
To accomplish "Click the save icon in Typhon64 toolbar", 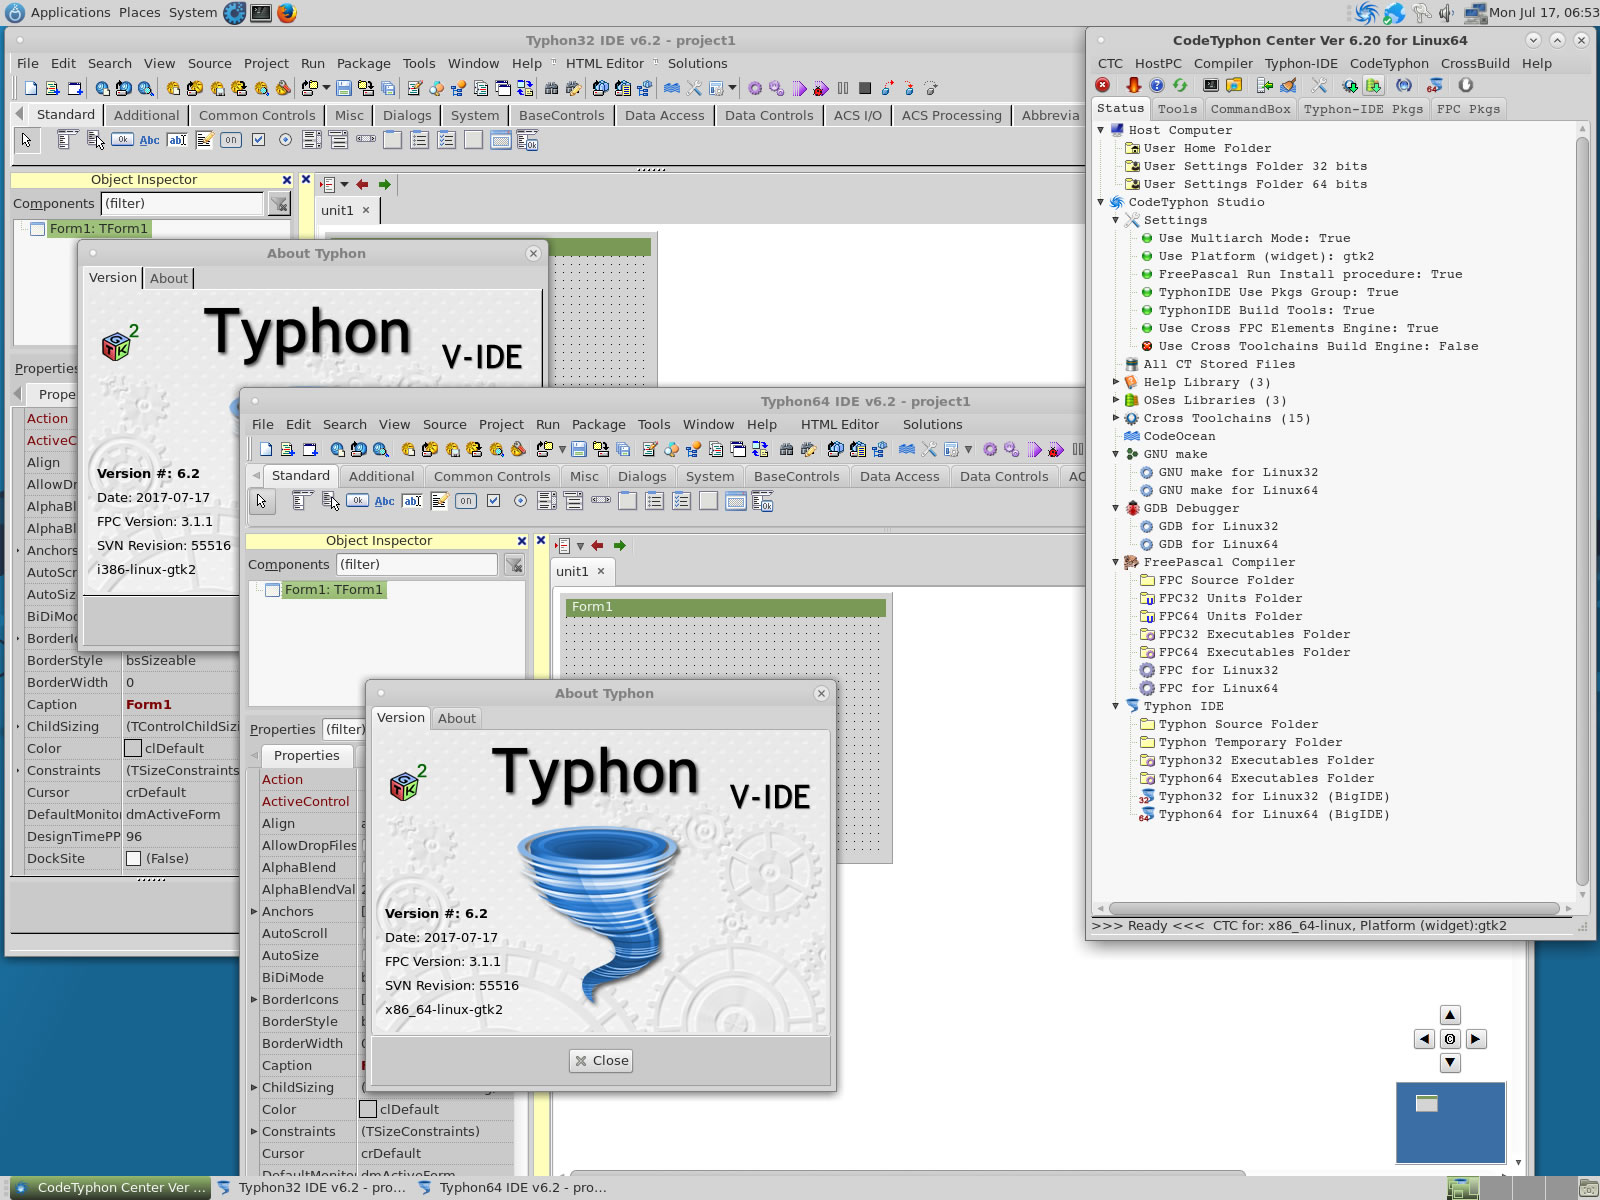I will (579, 450).
